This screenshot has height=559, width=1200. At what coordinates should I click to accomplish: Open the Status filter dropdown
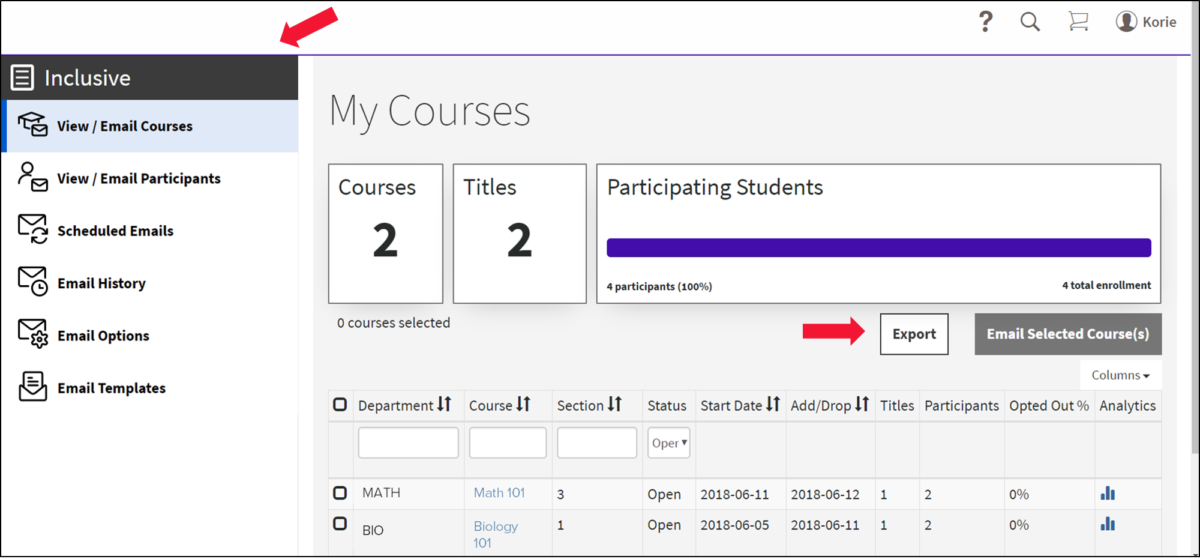pyautogui.click(x=669, y=443)
